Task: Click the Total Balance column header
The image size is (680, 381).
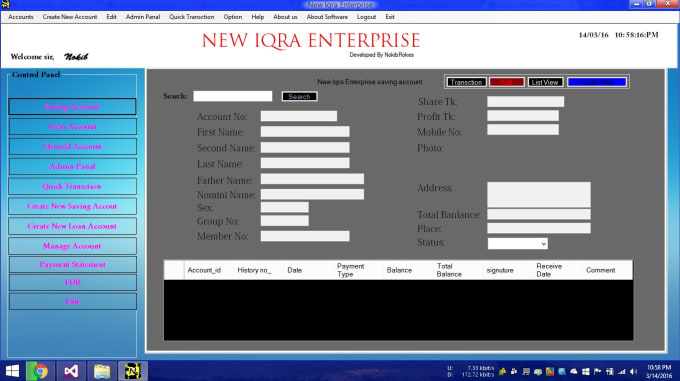Action: pos(458,270)
